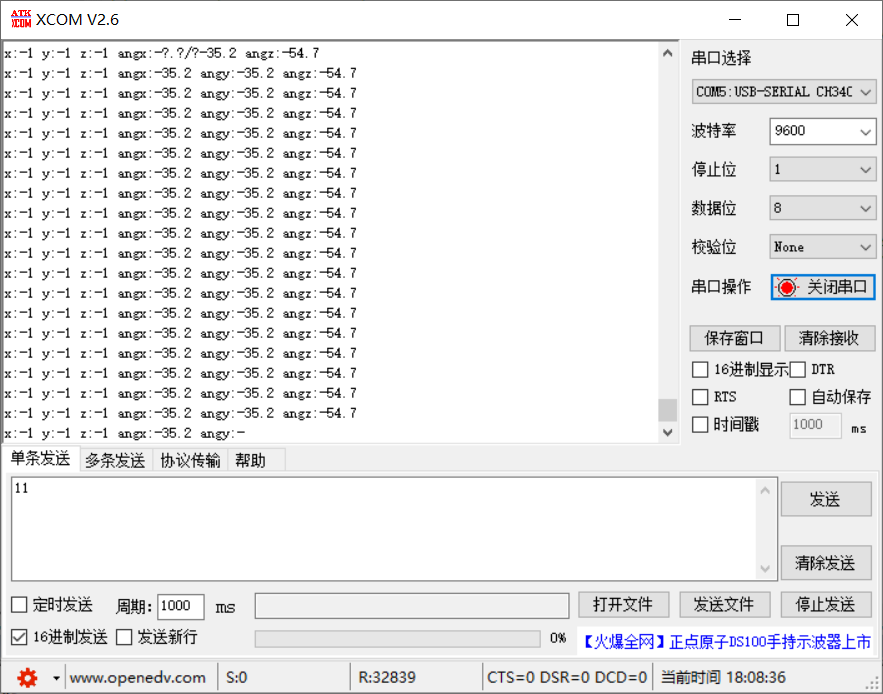Enable the RTS checkbox
This screenshot has height=694, width=883.
pos(700,397)
